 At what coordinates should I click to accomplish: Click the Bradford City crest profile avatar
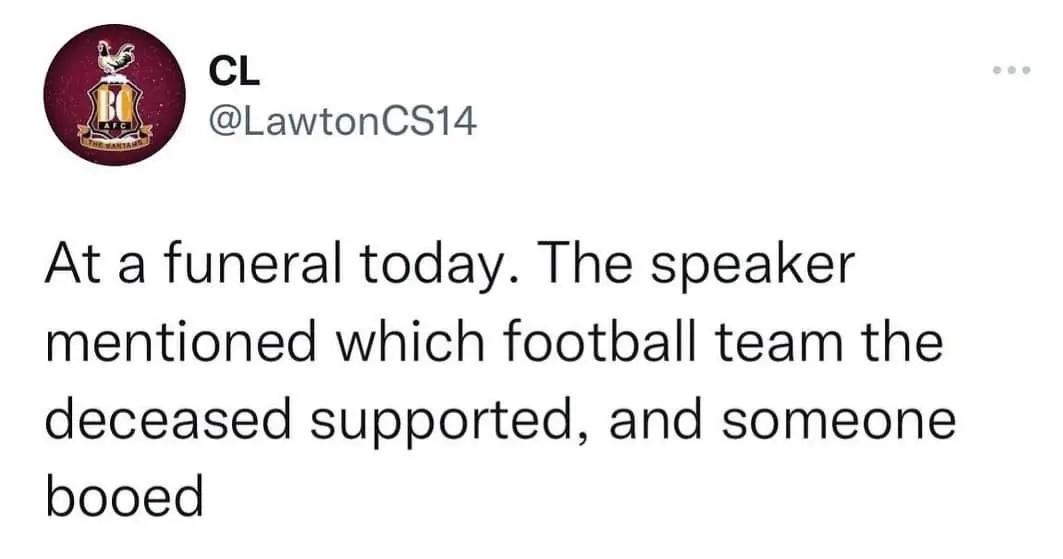tap(115, 94)
